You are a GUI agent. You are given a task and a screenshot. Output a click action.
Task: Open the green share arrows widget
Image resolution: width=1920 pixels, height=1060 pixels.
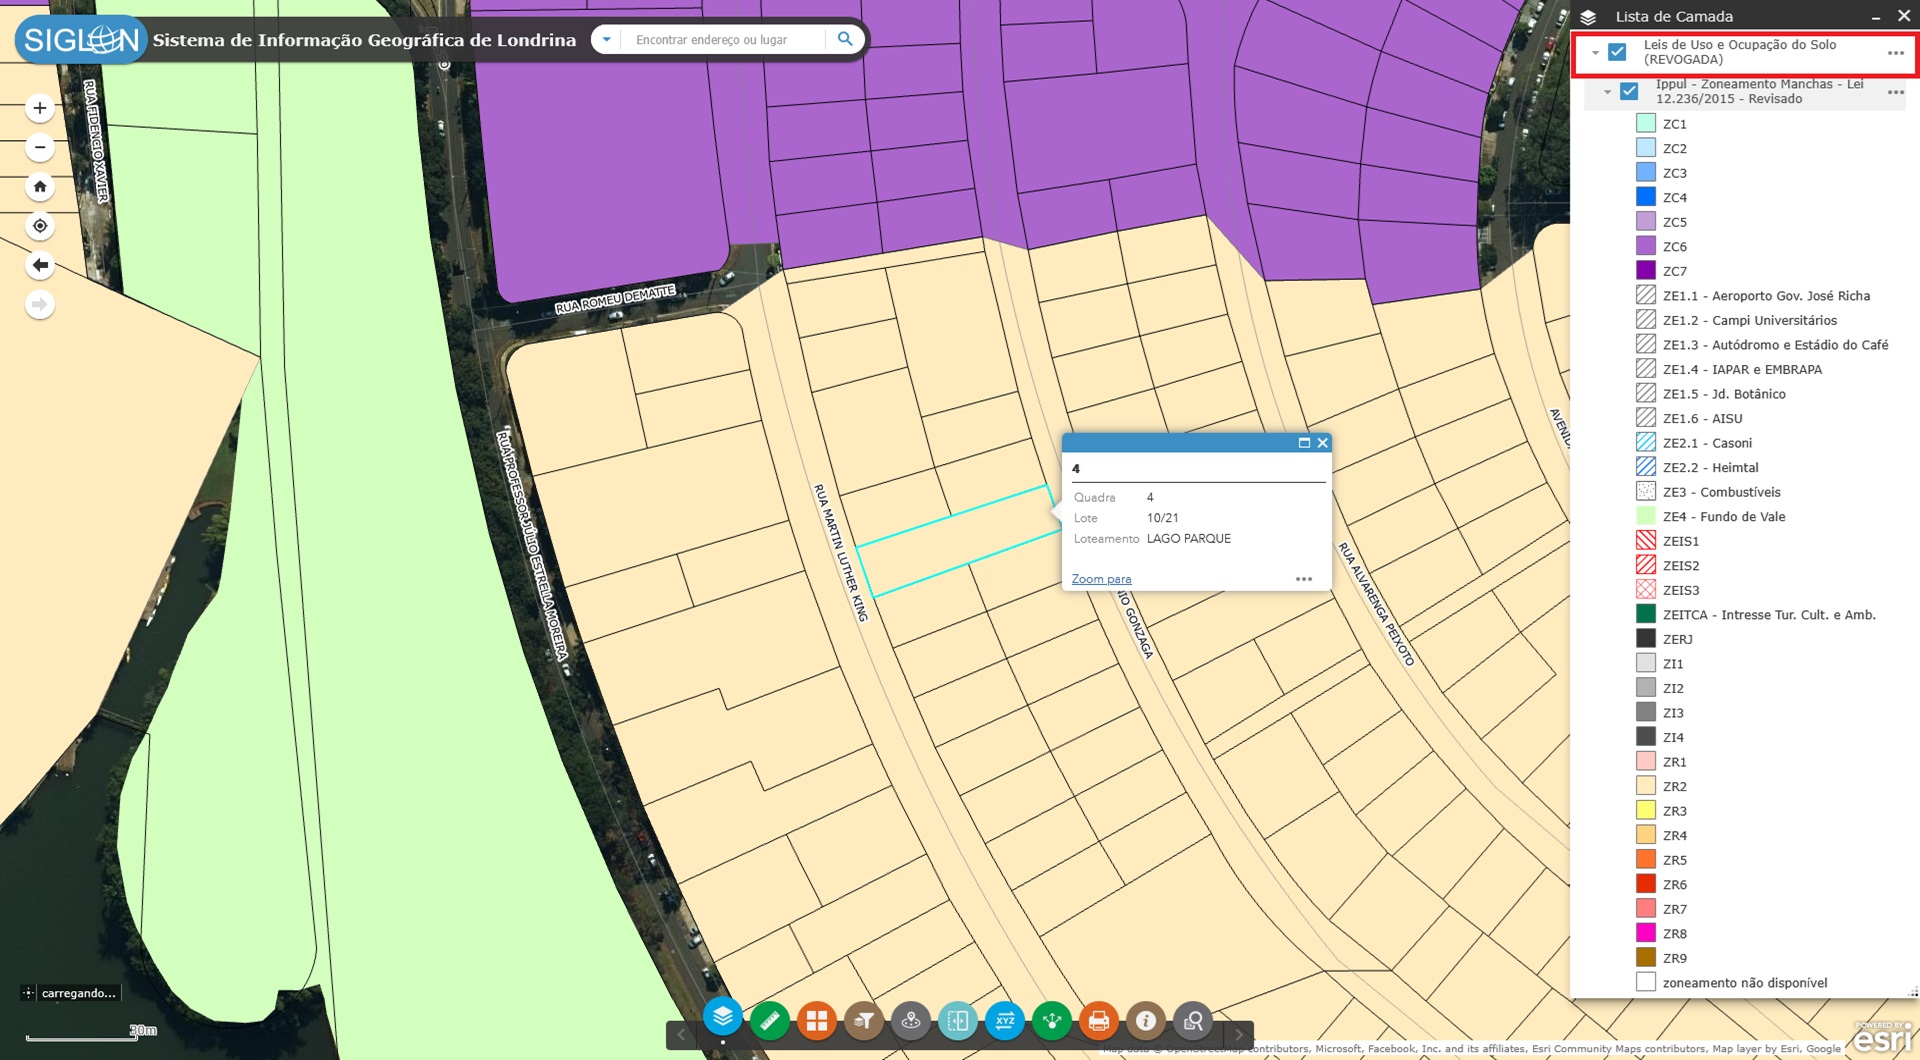click(1051, 1021)
